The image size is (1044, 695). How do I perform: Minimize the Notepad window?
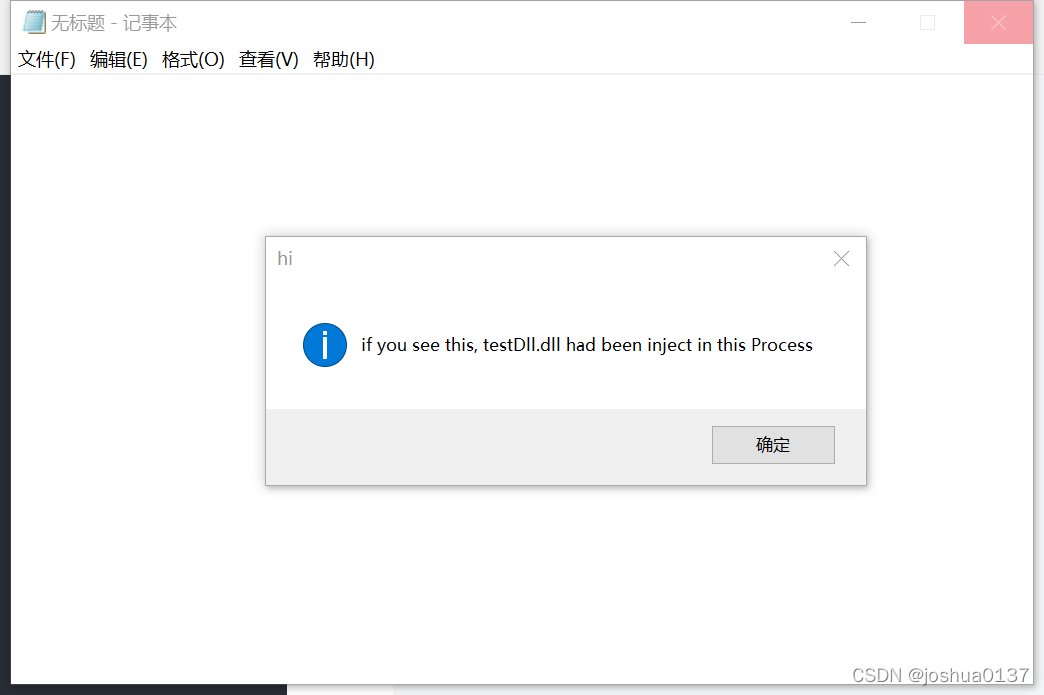click(858, 23)
